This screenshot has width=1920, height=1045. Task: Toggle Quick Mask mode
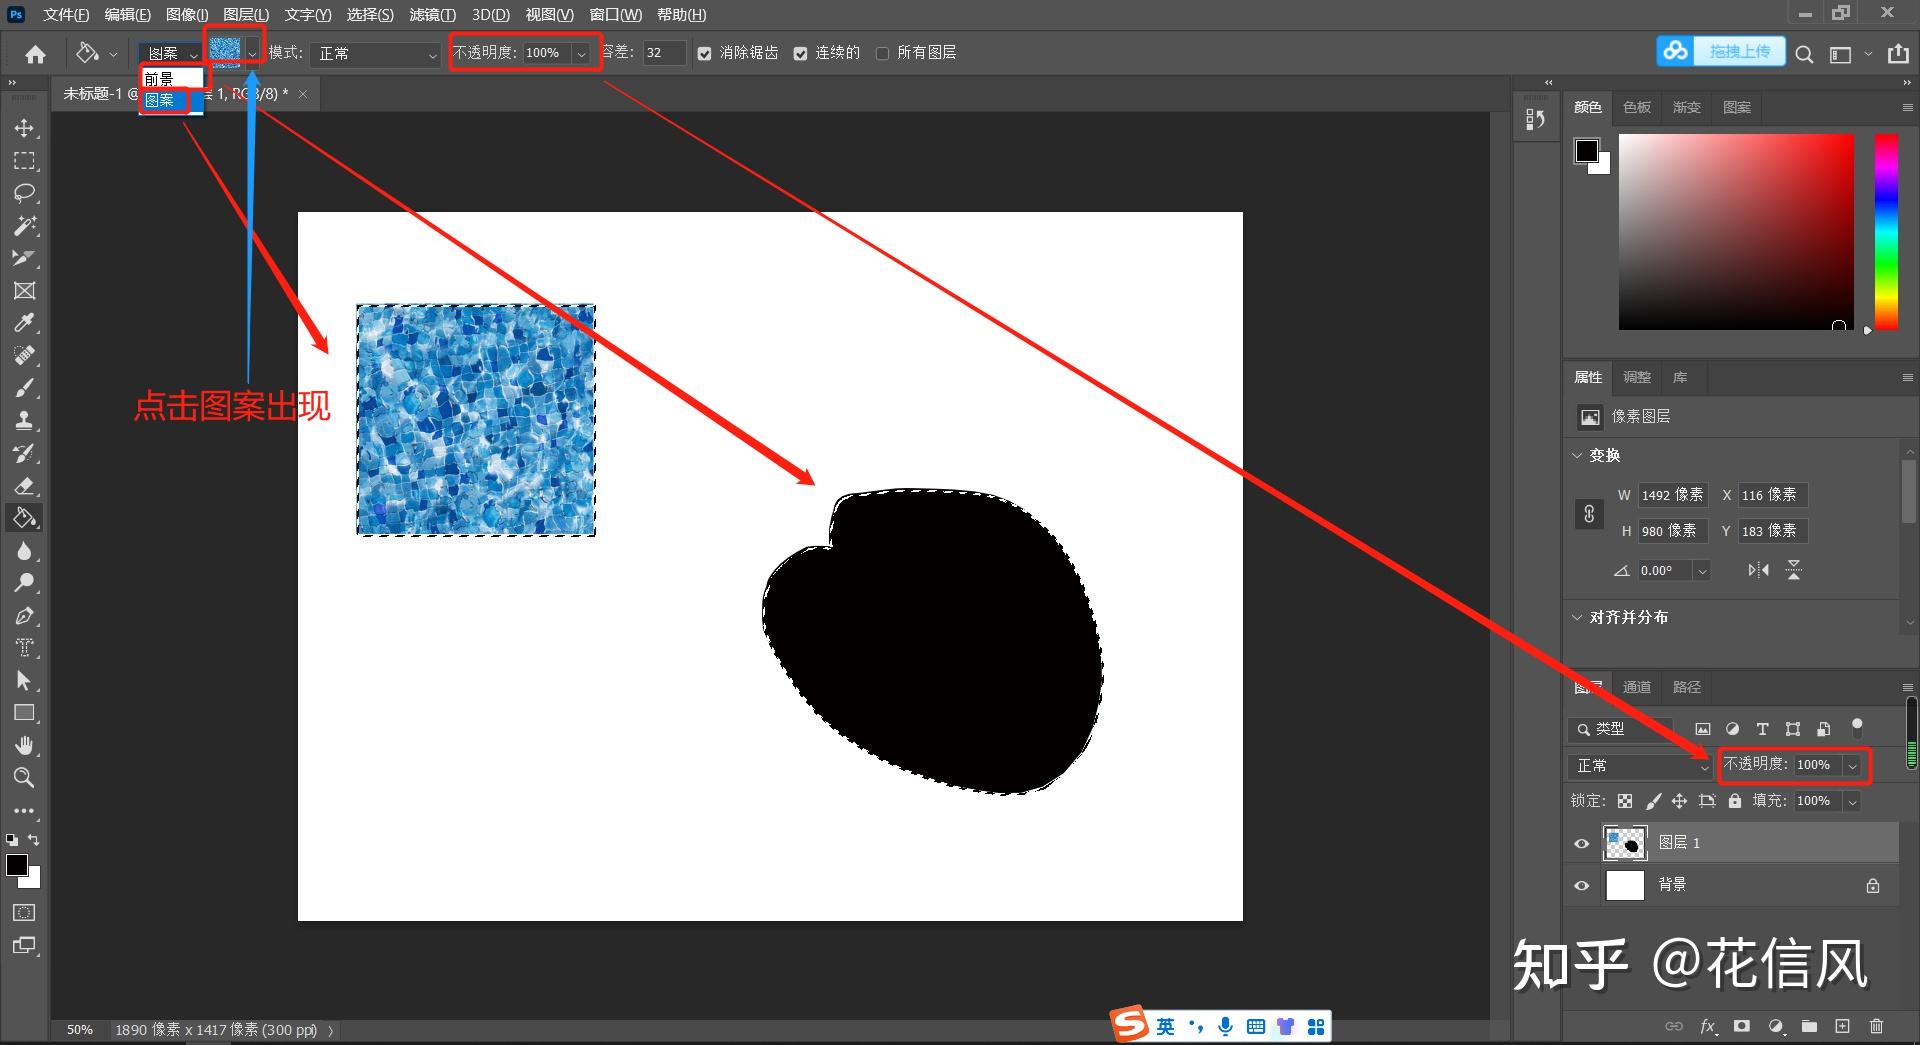point(25,912)
